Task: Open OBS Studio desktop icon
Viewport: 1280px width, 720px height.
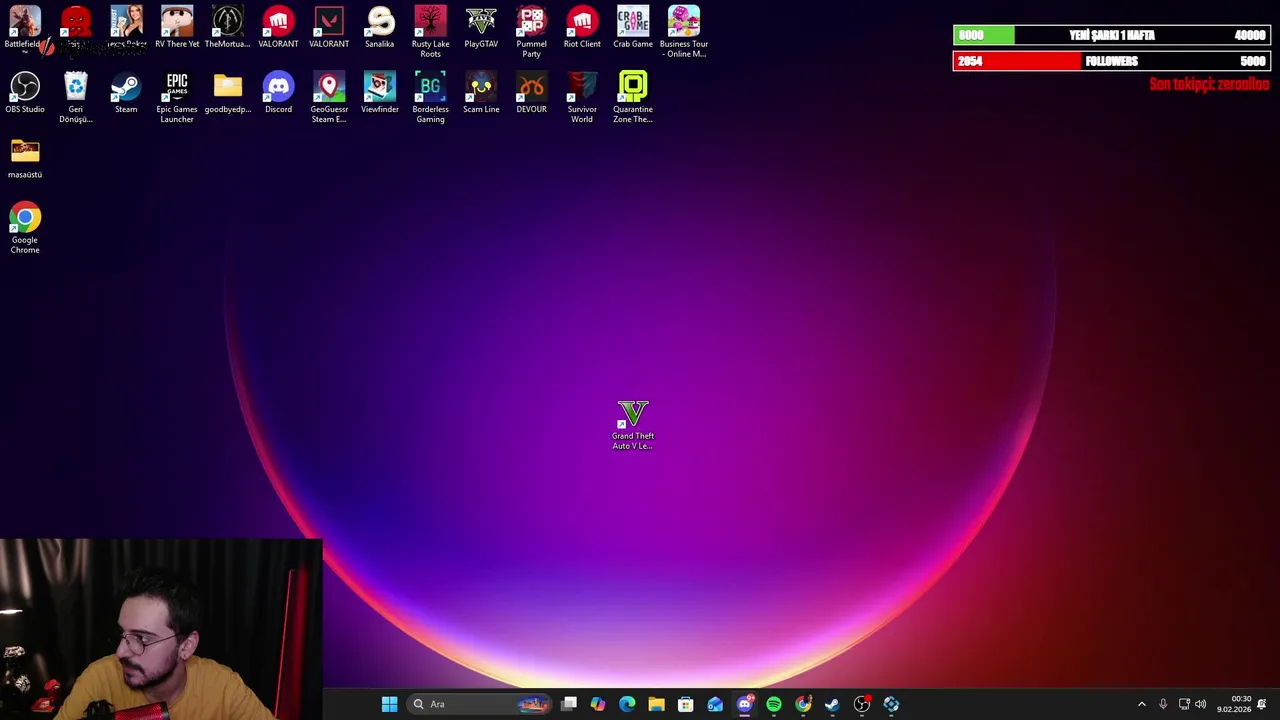Action: pos(25,93)
